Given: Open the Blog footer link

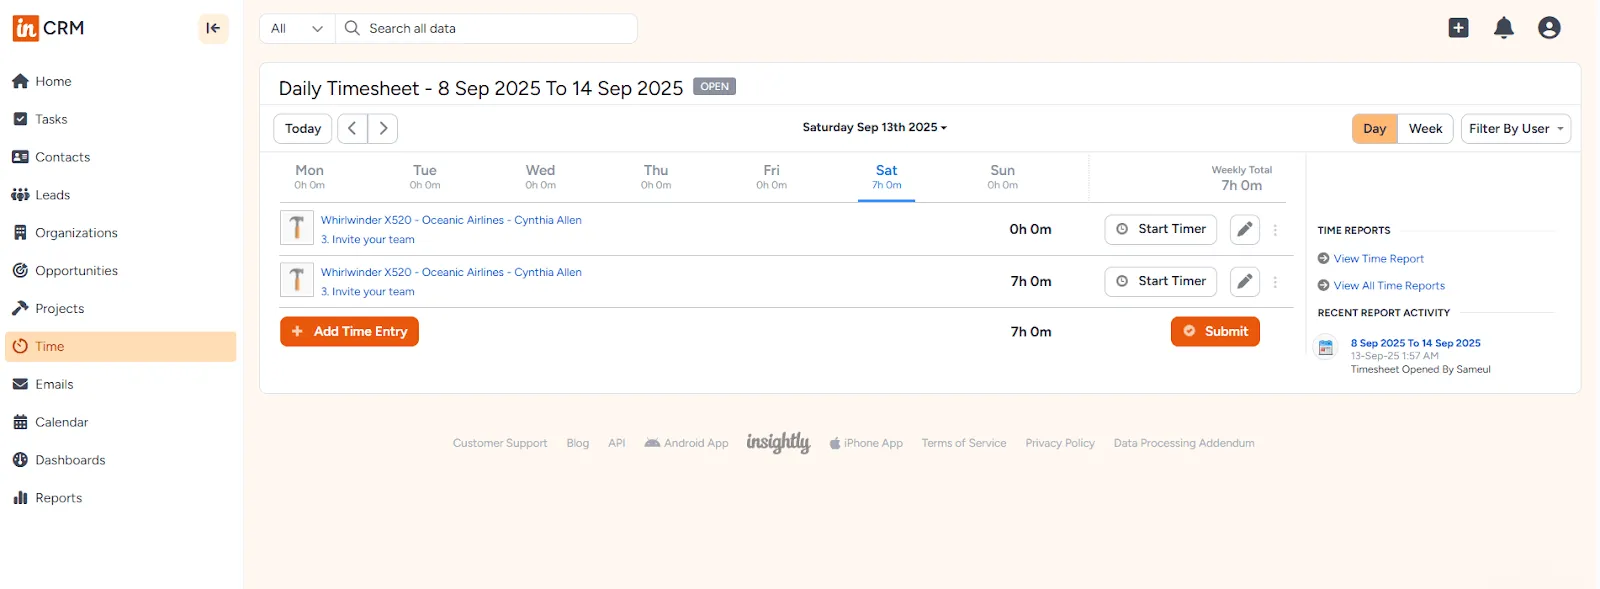Looking at the screenshot, I should (578, 443).
